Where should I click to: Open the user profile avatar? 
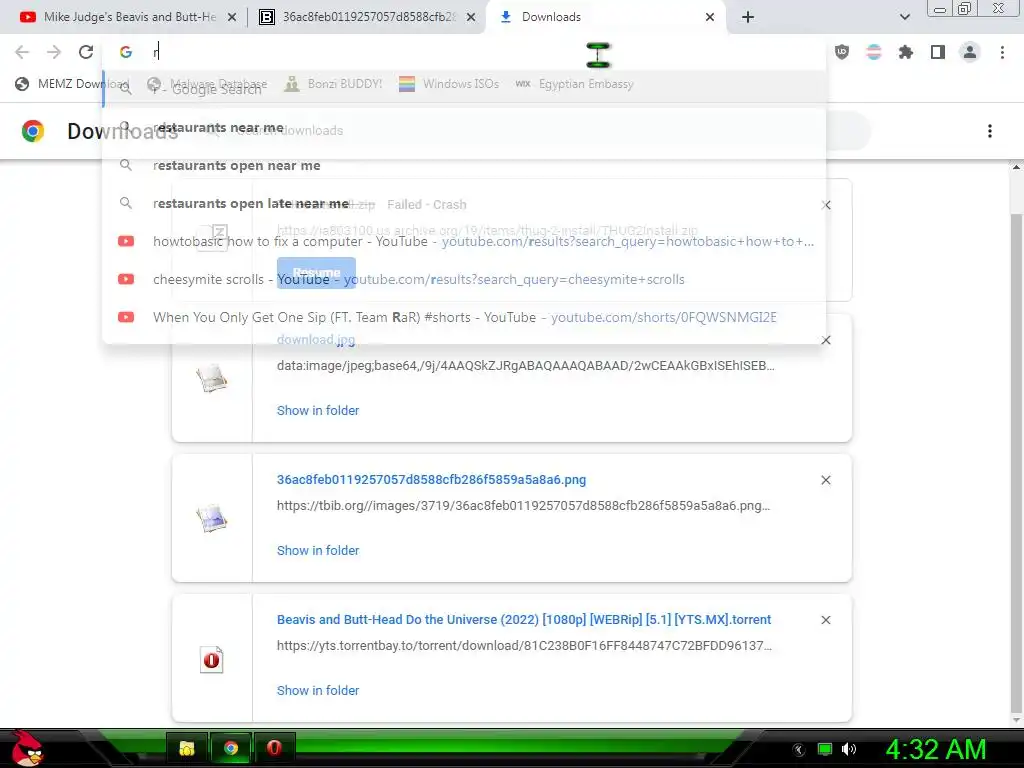tap(970, 52)
